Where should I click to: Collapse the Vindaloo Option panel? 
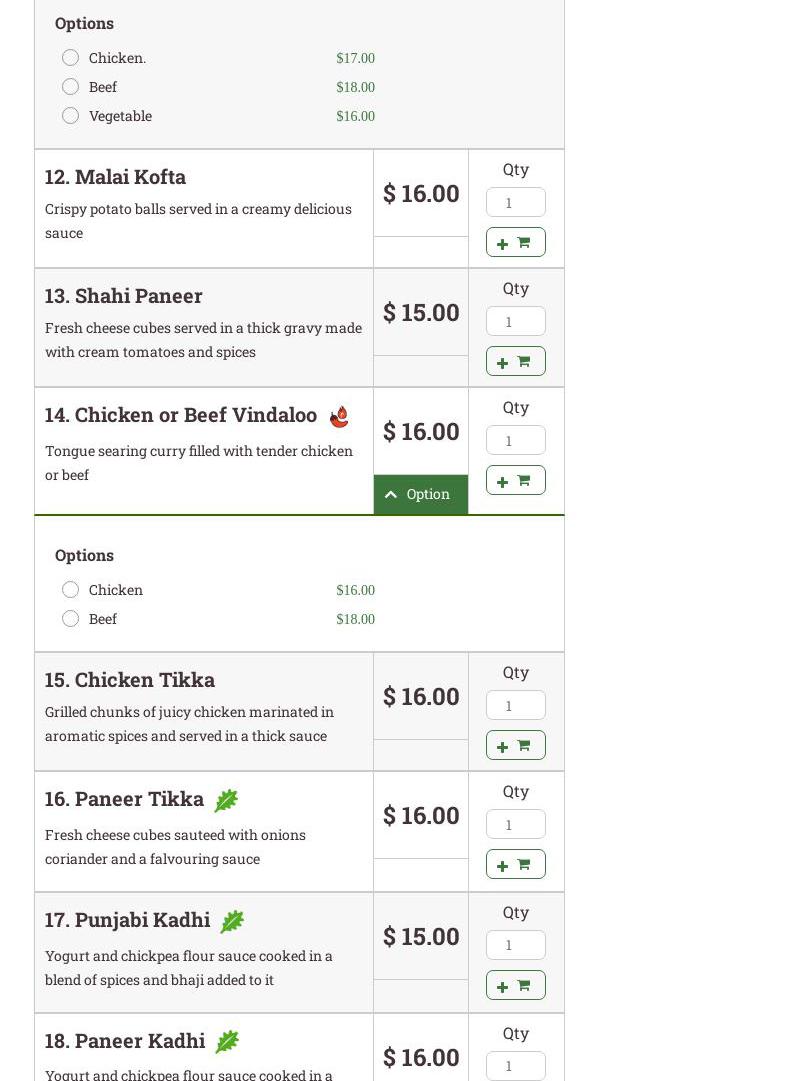tap(420, 494)
